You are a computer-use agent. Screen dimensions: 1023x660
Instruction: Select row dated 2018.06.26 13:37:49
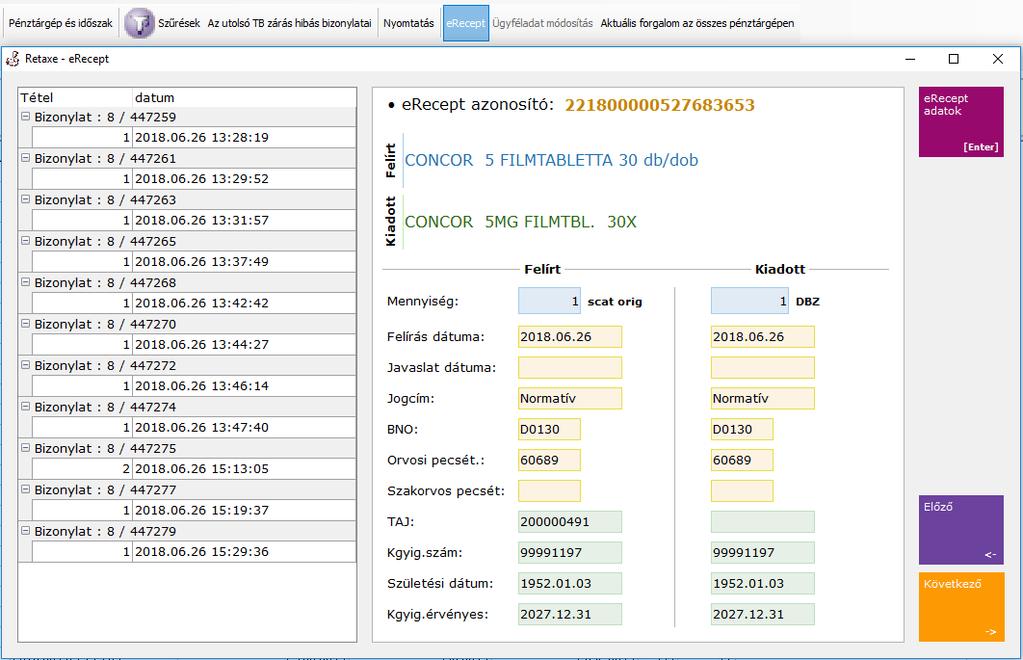(194, 262)
